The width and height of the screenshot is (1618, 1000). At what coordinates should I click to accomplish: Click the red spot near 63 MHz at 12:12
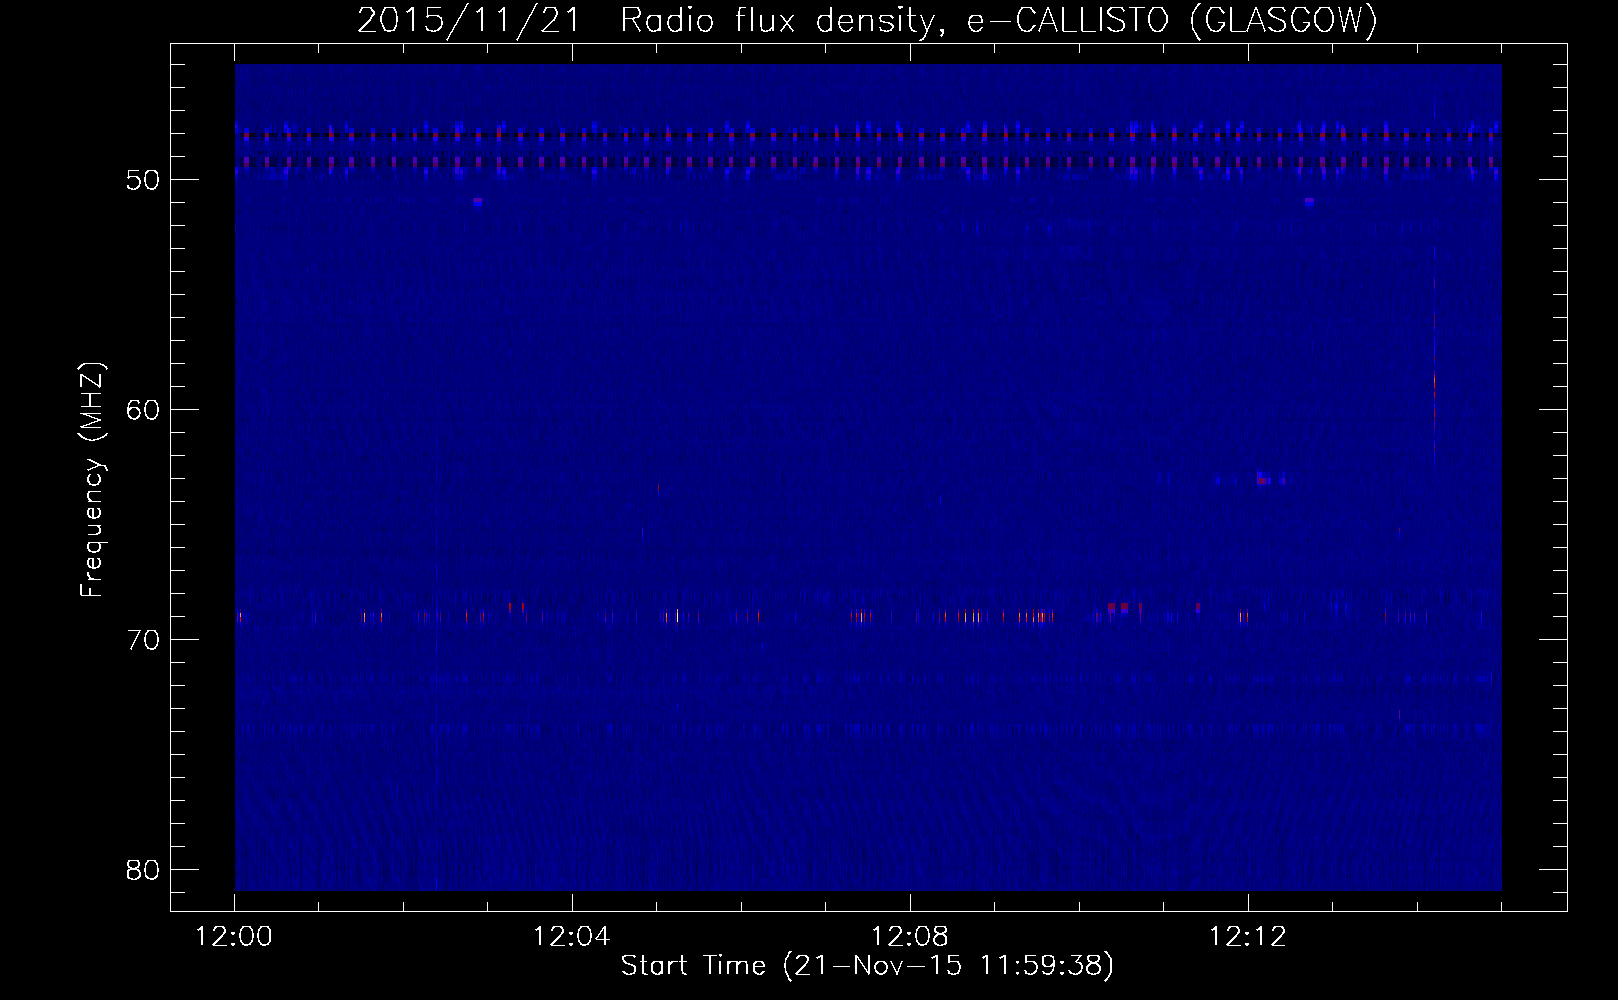(x=1263, y=480)
